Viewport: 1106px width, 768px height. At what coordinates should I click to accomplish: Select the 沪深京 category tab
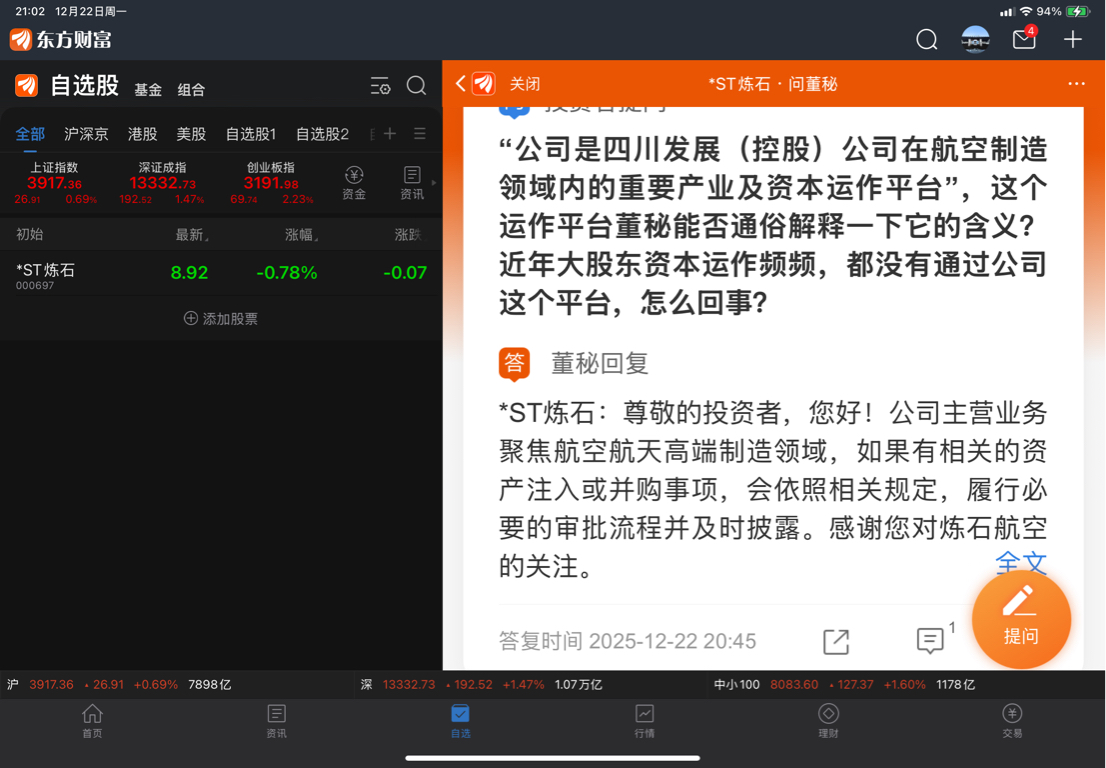point(86,134)
